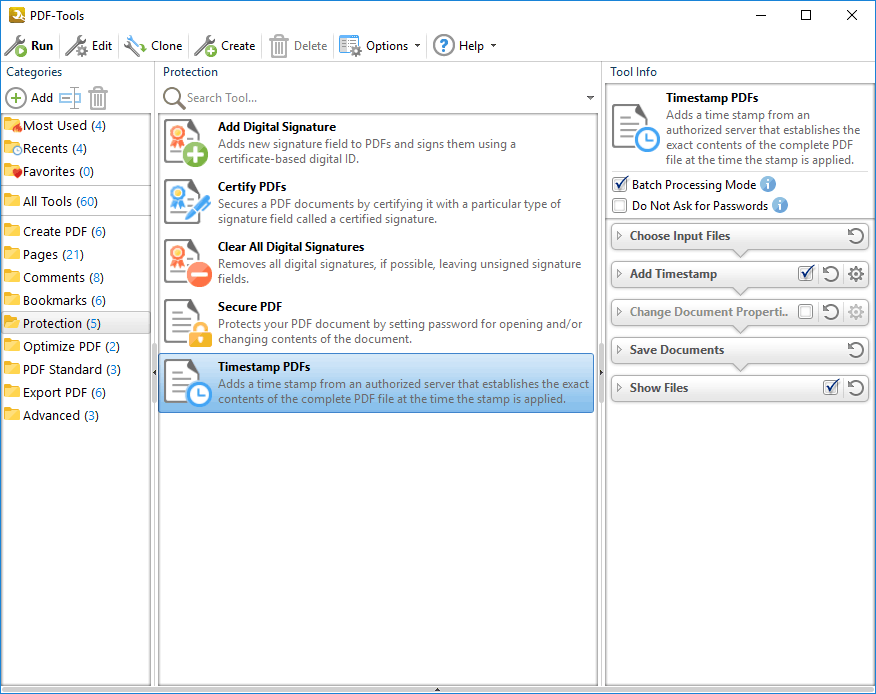Image resolution: width=876 pixels, height=694 pixels.
Task: Click the Clone tool icon
Action: click(135, 46)
